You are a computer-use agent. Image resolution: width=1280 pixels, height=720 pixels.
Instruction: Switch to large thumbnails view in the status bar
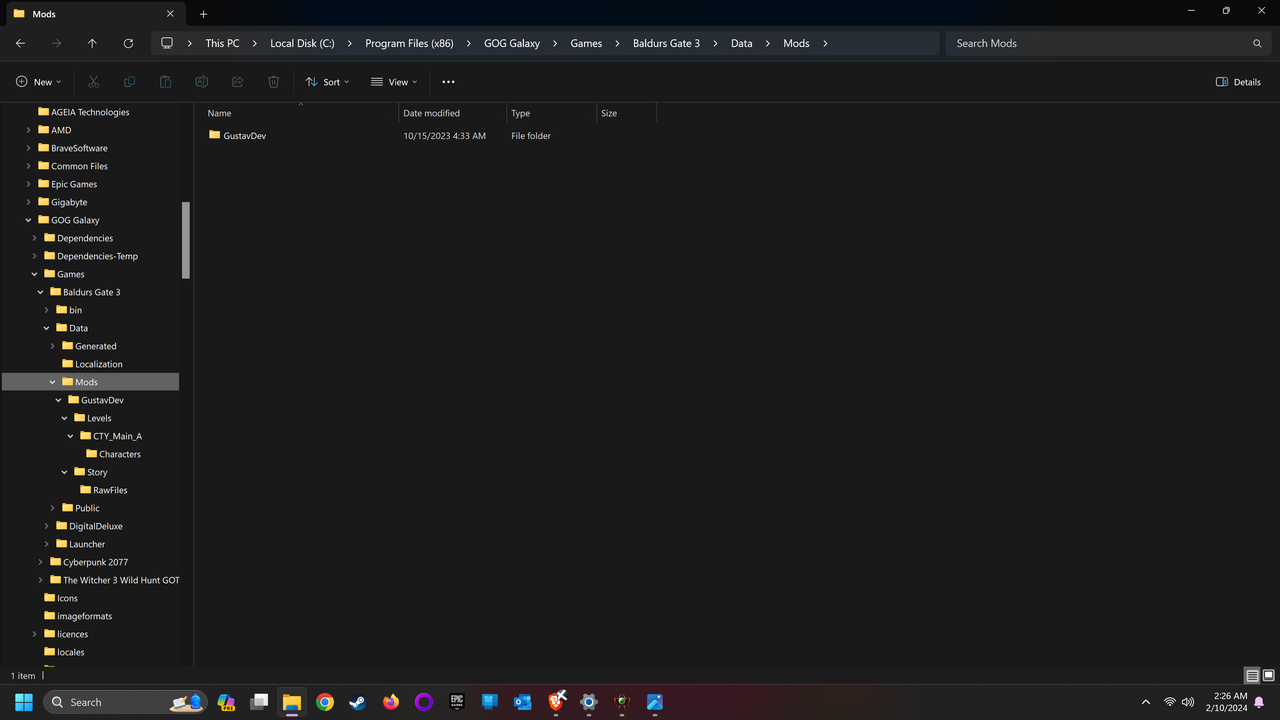[1268, 675]
